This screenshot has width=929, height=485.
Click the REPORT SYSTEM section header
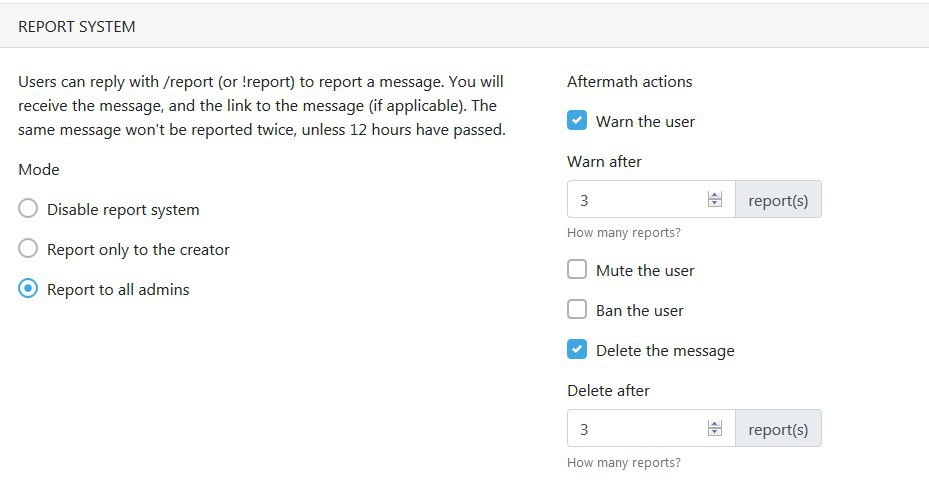click(76, 27)
